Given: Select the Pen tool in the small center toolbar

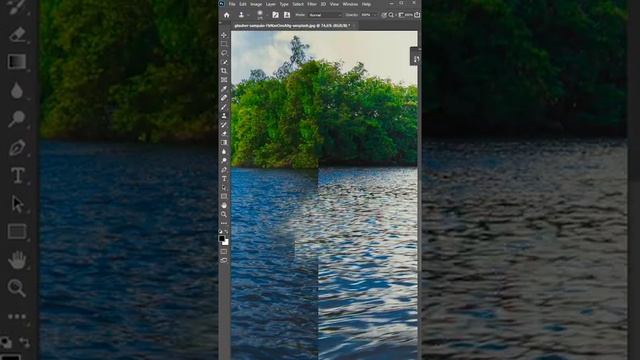Looking at the screenshot, I should tap(224, 169).
